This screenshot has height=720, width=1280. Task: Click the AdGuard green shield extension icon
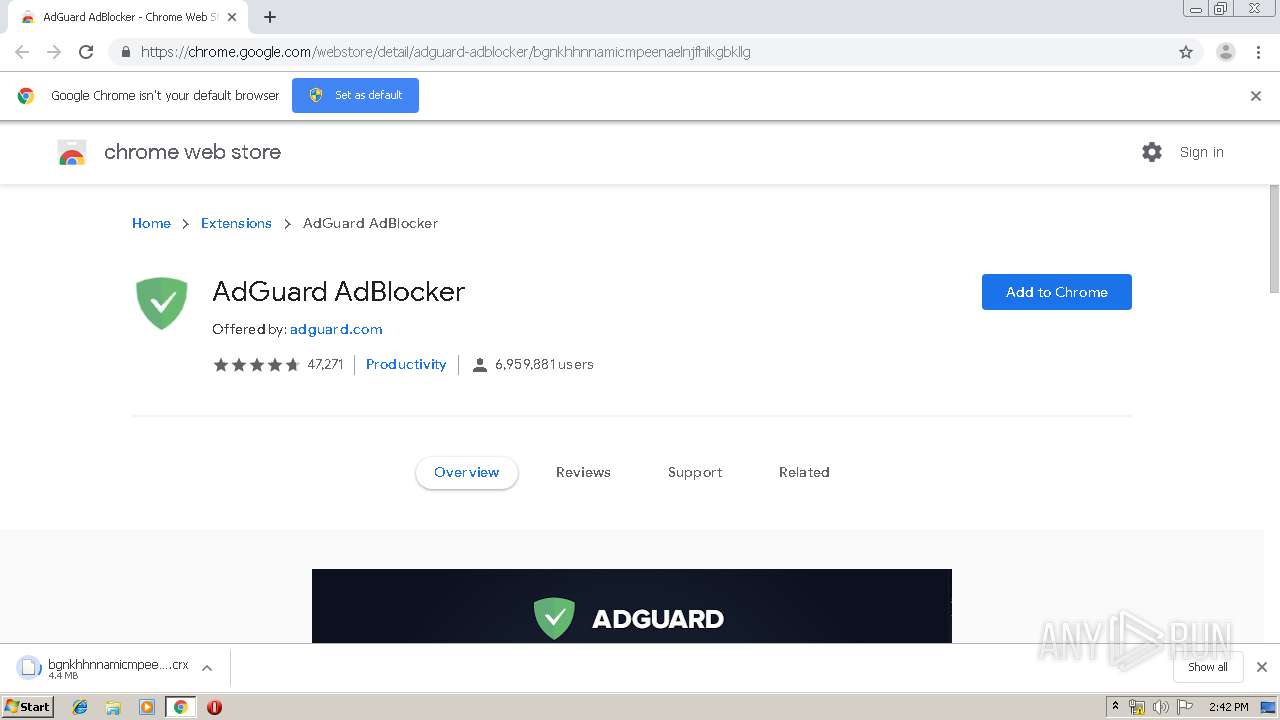point(162,303)
